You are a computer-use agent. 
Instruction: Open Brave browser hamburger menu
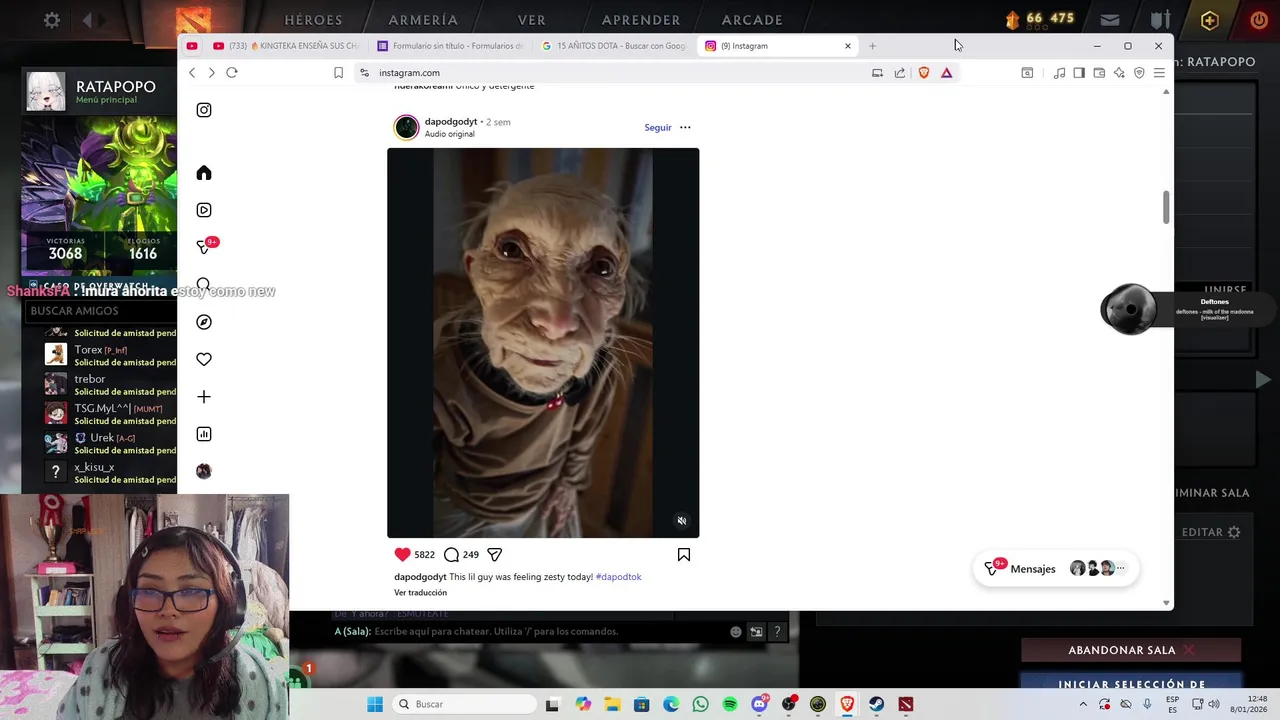click(x=1159, y=72)
